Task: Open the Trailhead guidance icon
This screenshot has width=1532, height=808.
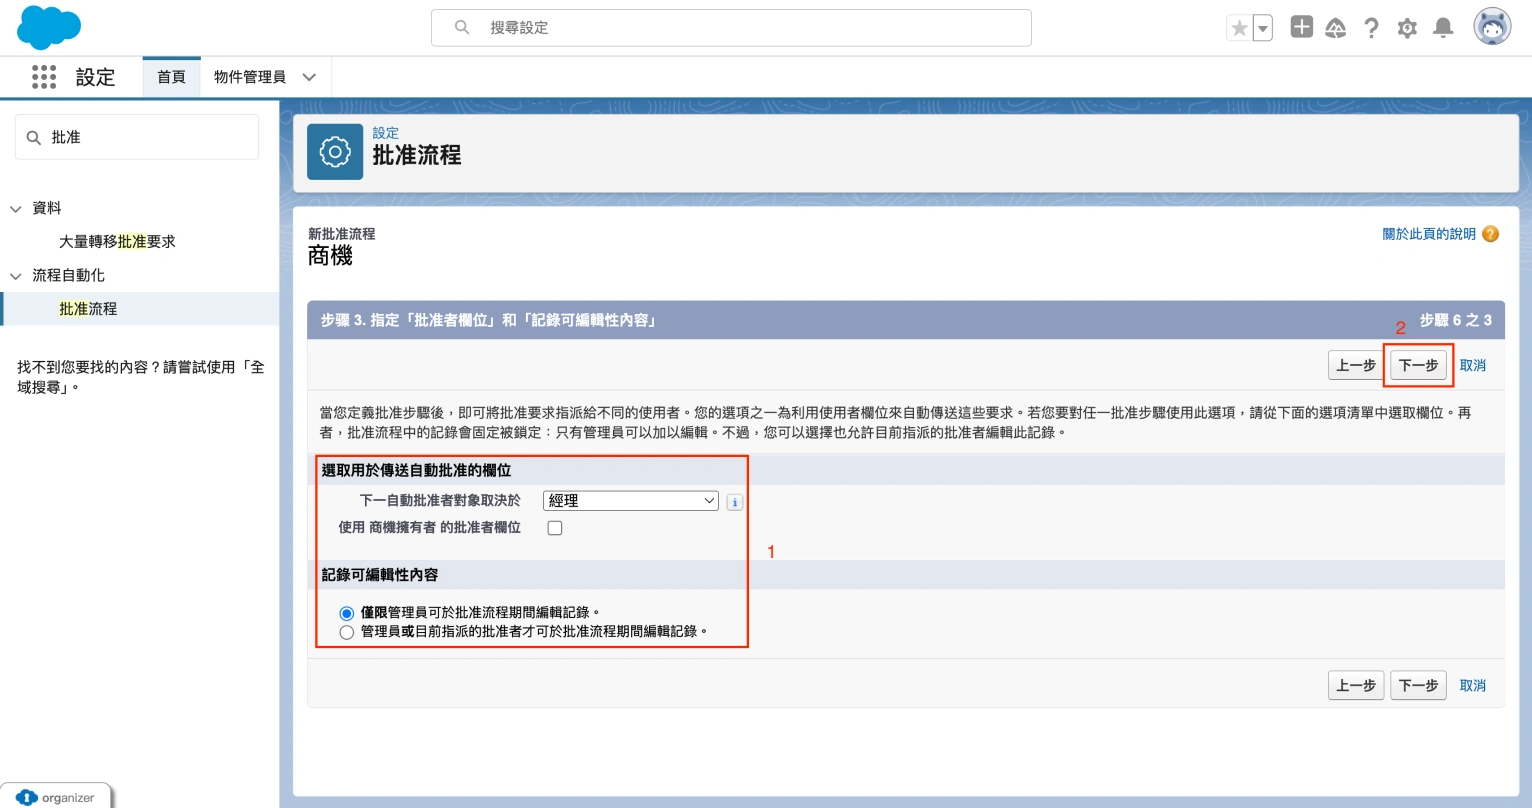Action: 1336,28
